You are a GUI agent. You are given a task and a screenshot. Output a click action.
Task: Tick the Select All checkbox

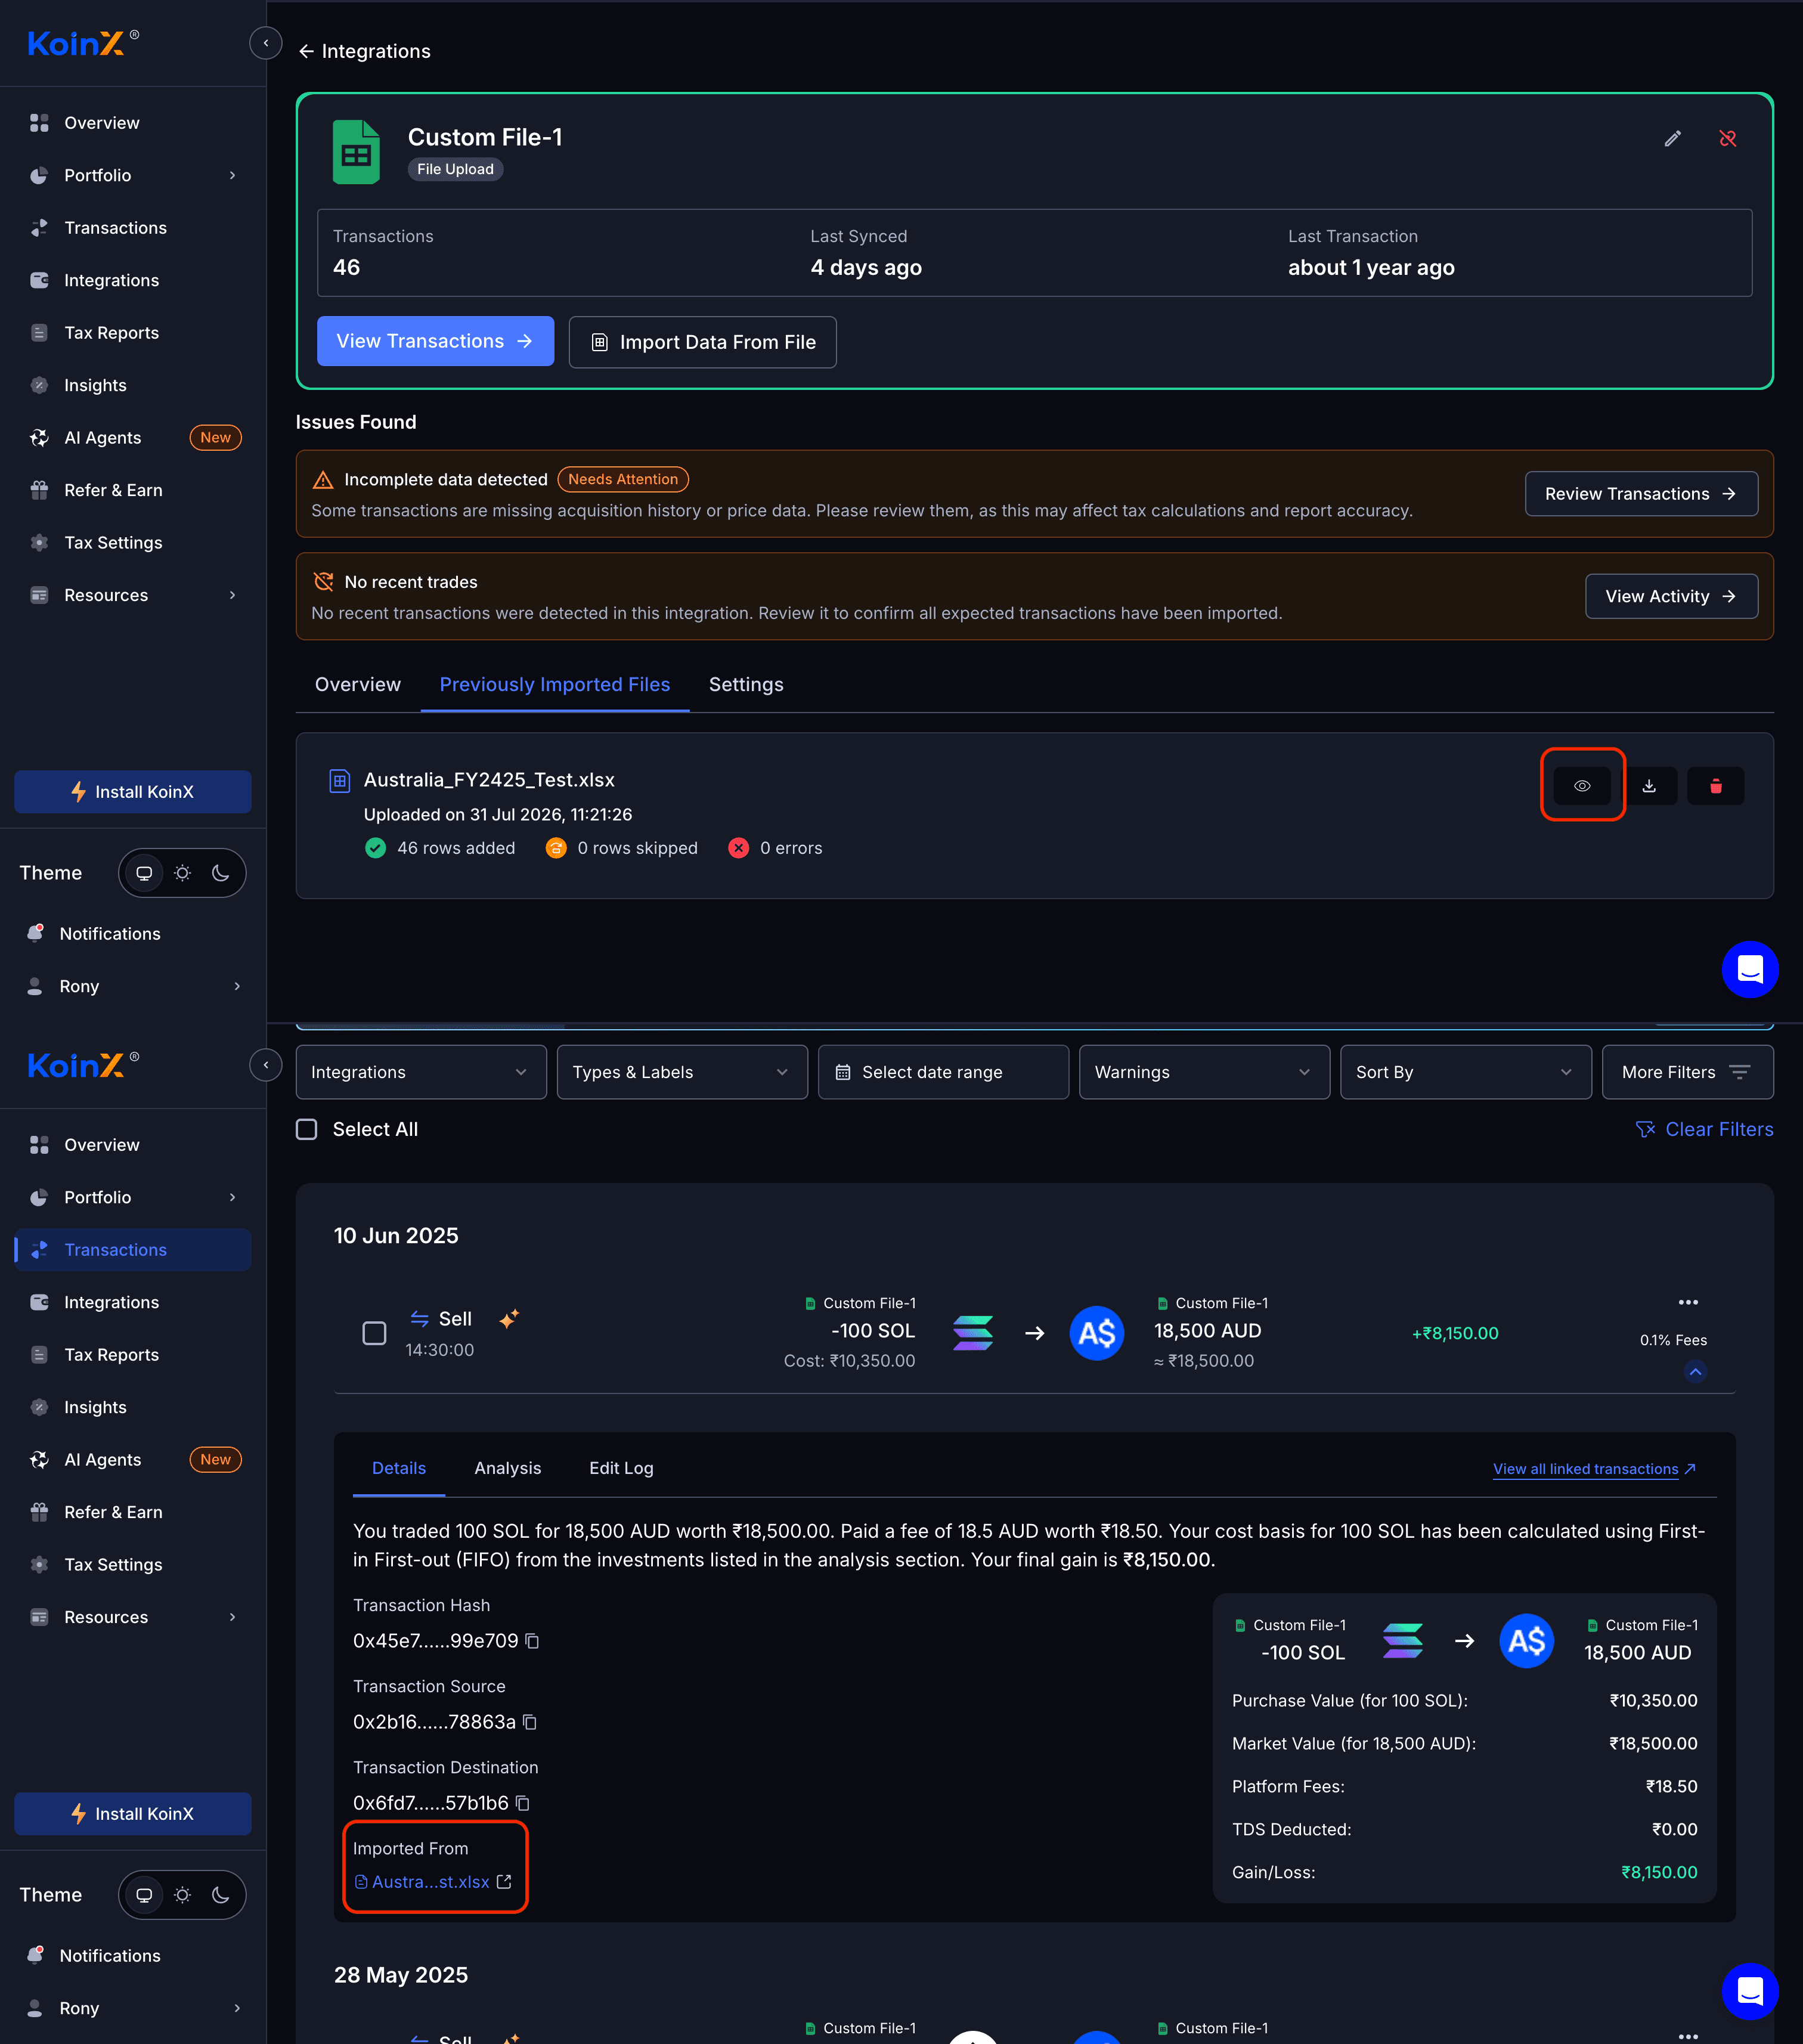[307, 1129]
